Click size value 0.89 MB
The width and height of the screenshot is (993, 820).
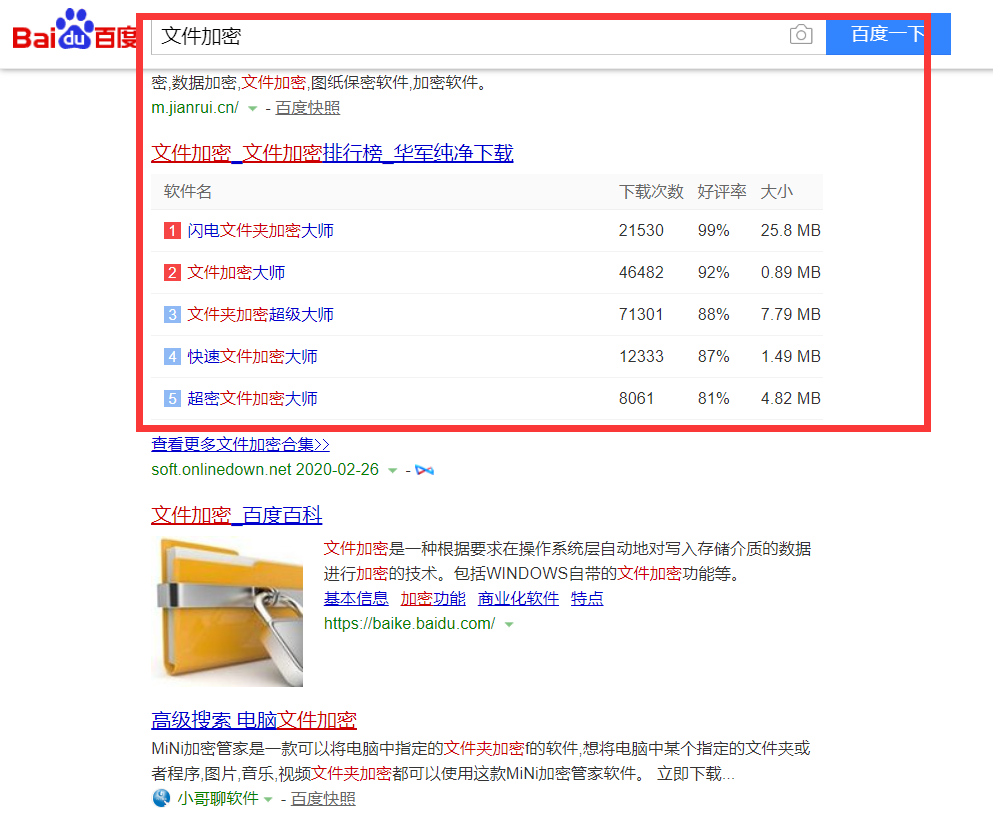pyautogui.click(x=790, y=272)
